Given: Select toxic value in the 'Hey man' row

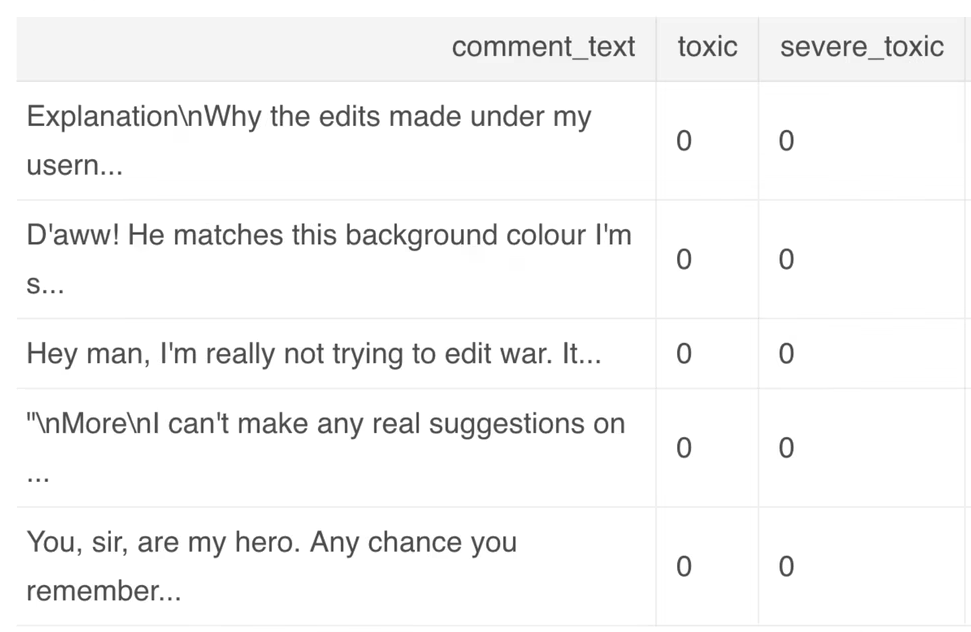Looking at the screenshot, I should [684, 354].
